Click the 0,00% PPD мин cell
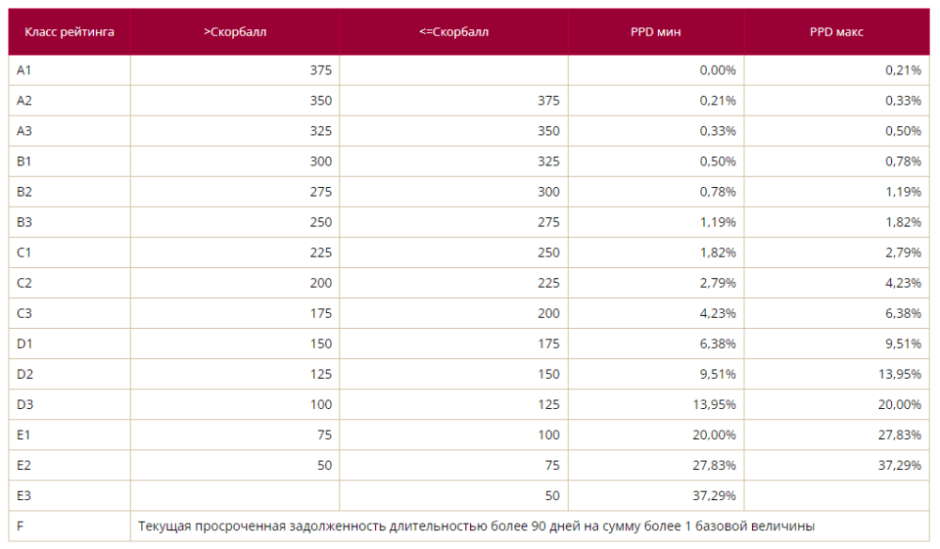The image size is (940, 549). (x=718, y=70)
